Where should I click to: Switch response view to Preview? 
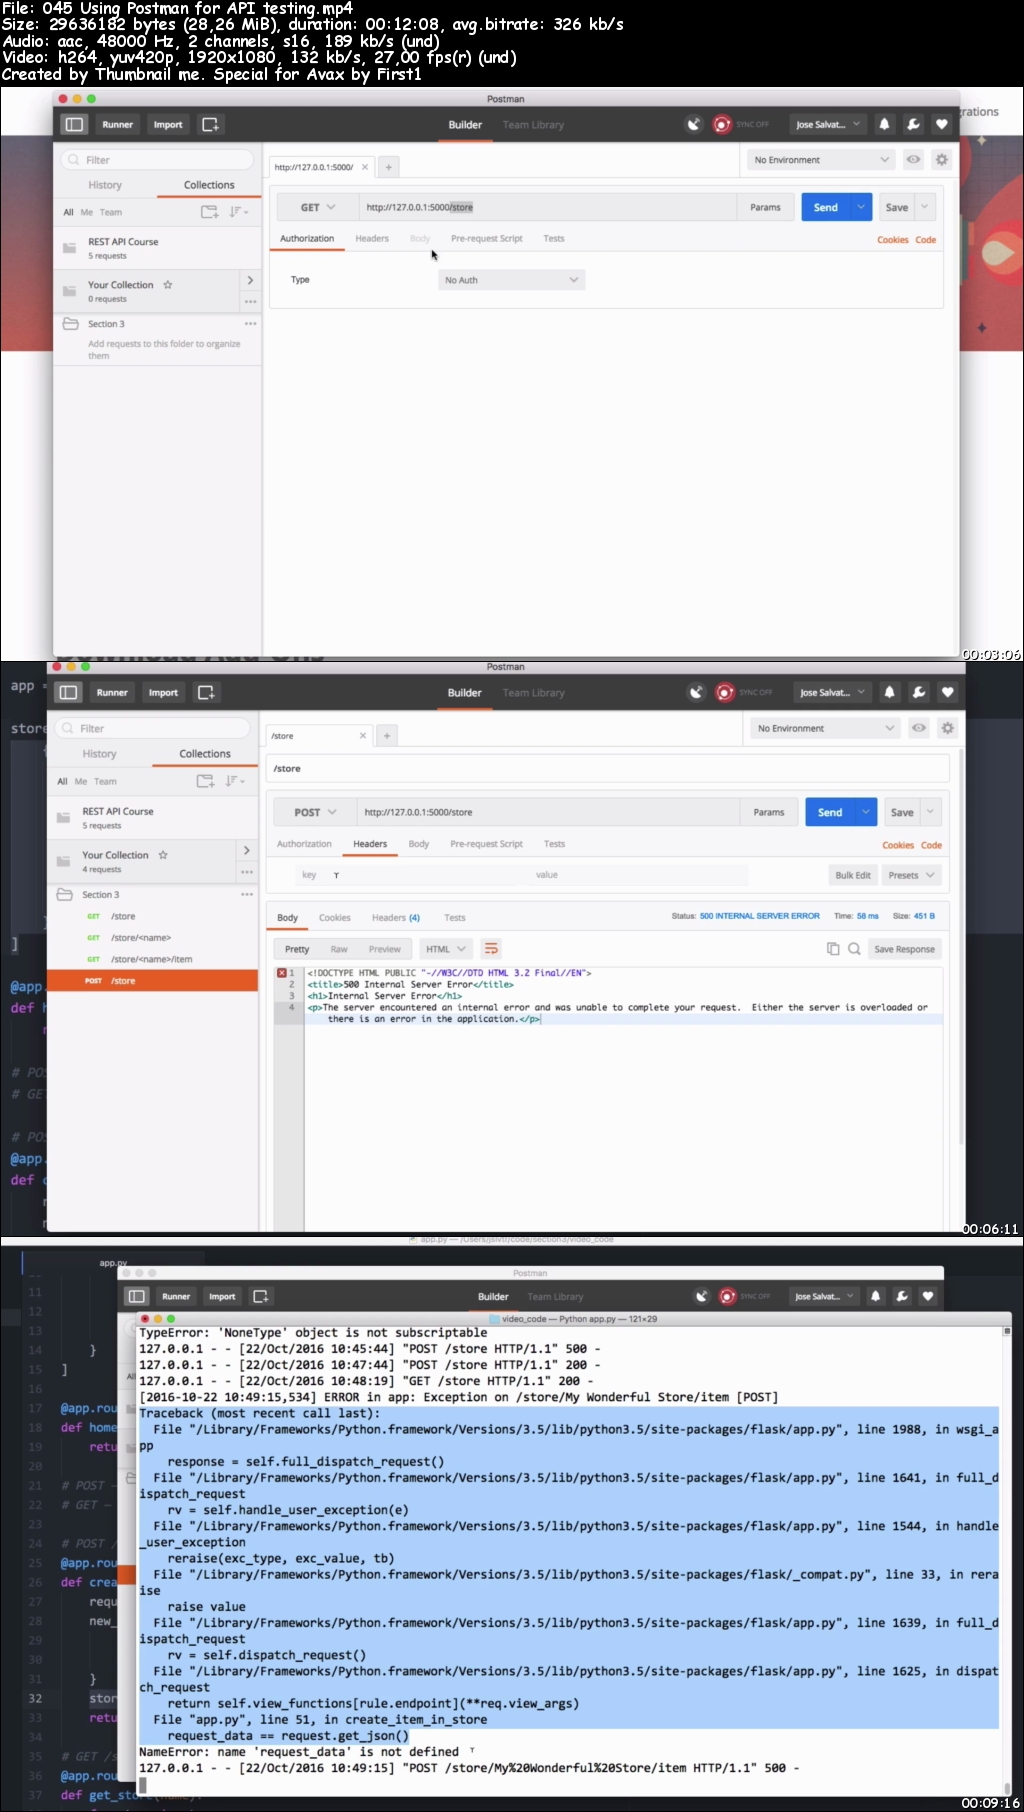tap(384, 949)
